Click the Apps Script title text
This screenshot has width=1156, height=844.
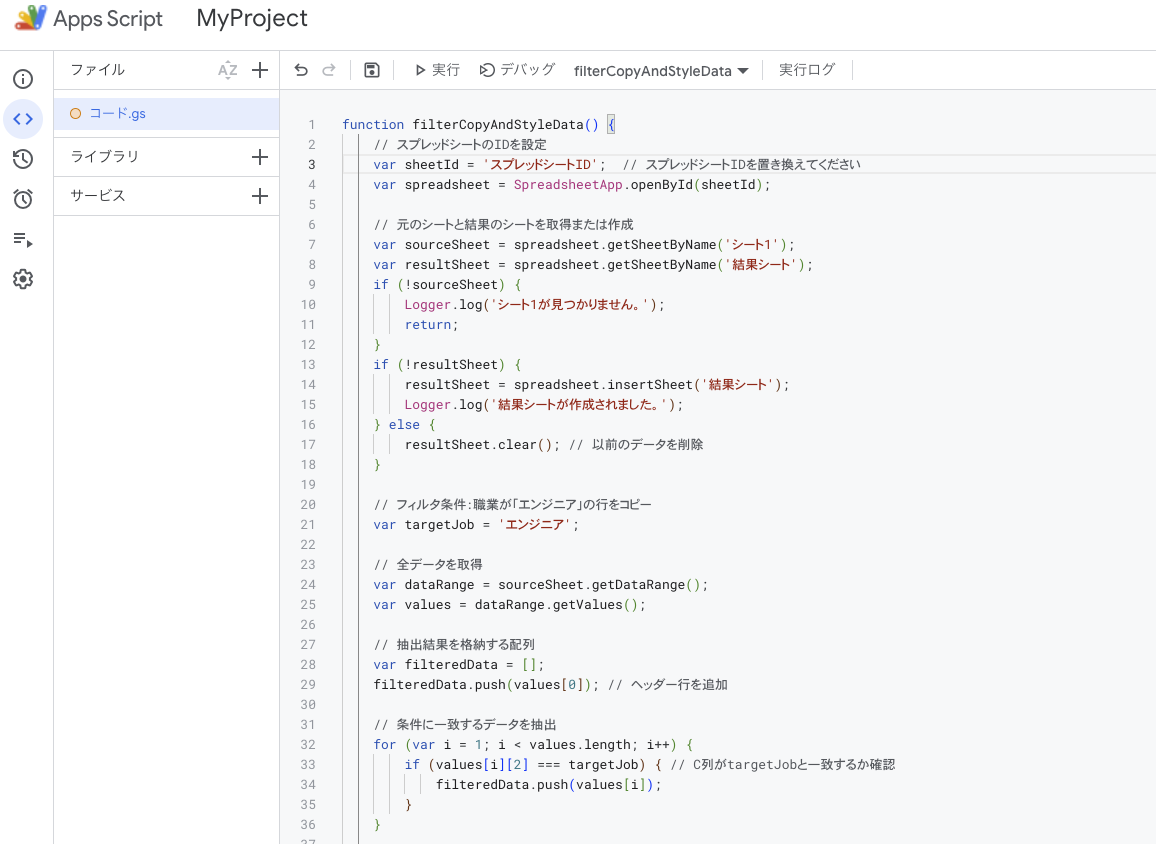108,18
